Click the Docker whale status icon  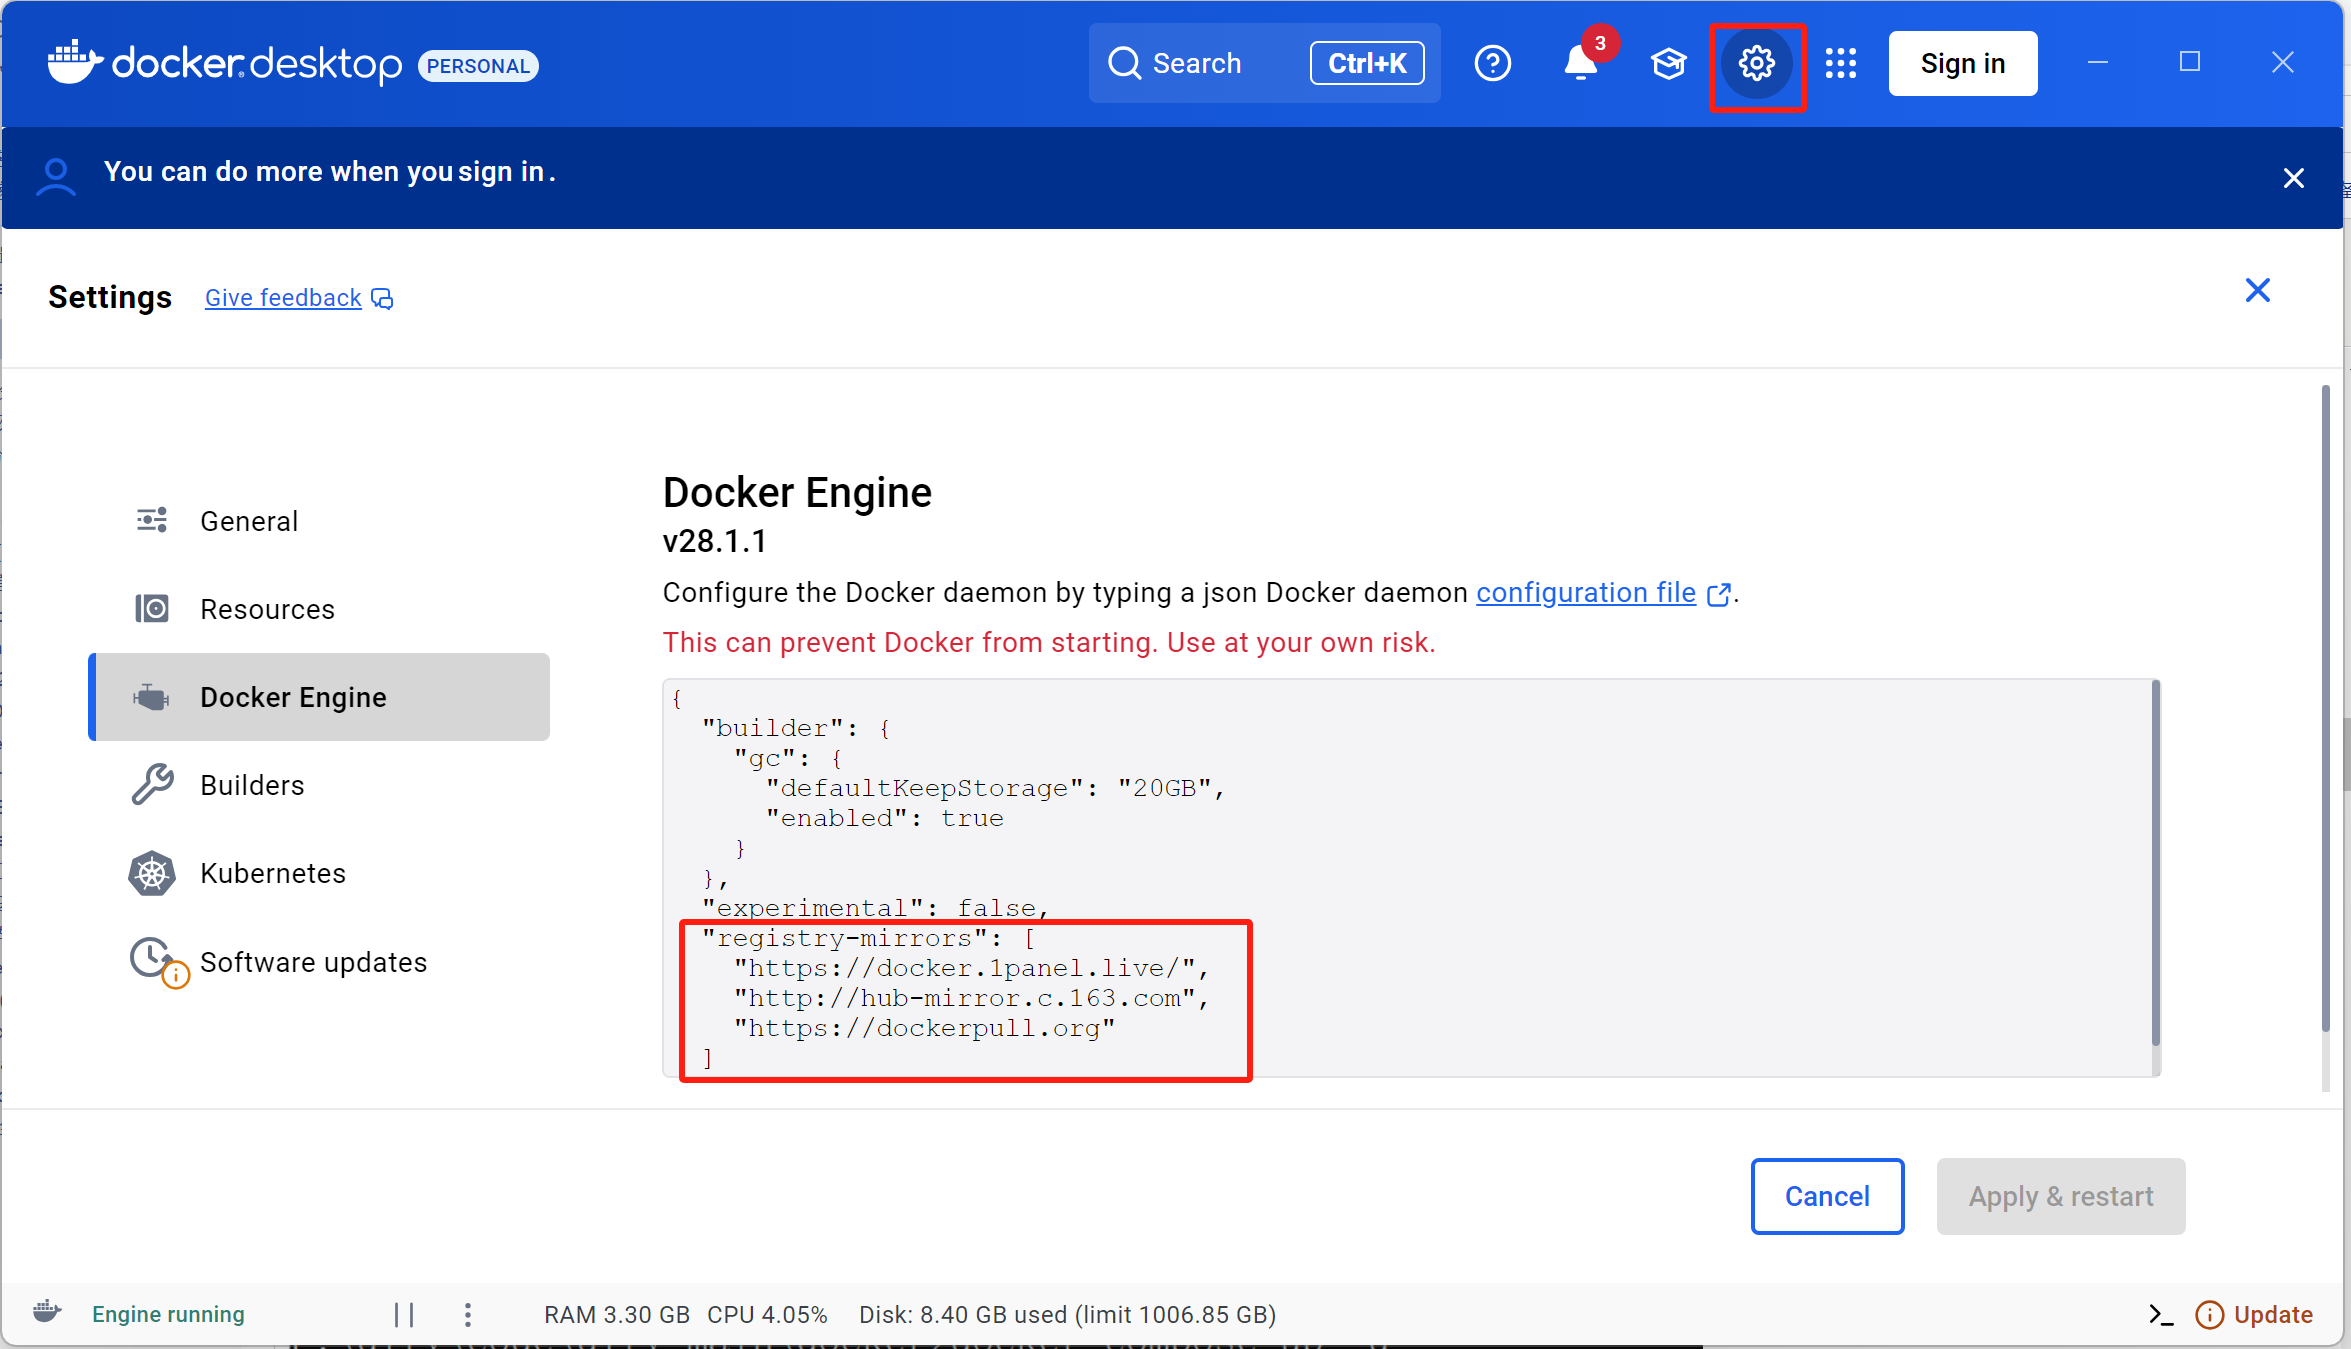click(x=47, y=1312)
